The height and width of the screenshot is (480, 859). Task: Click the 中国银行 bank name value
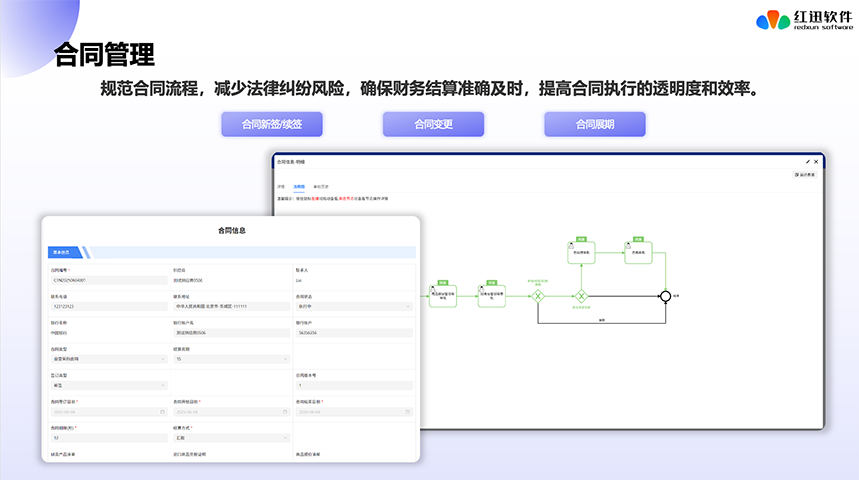point(59,333)
